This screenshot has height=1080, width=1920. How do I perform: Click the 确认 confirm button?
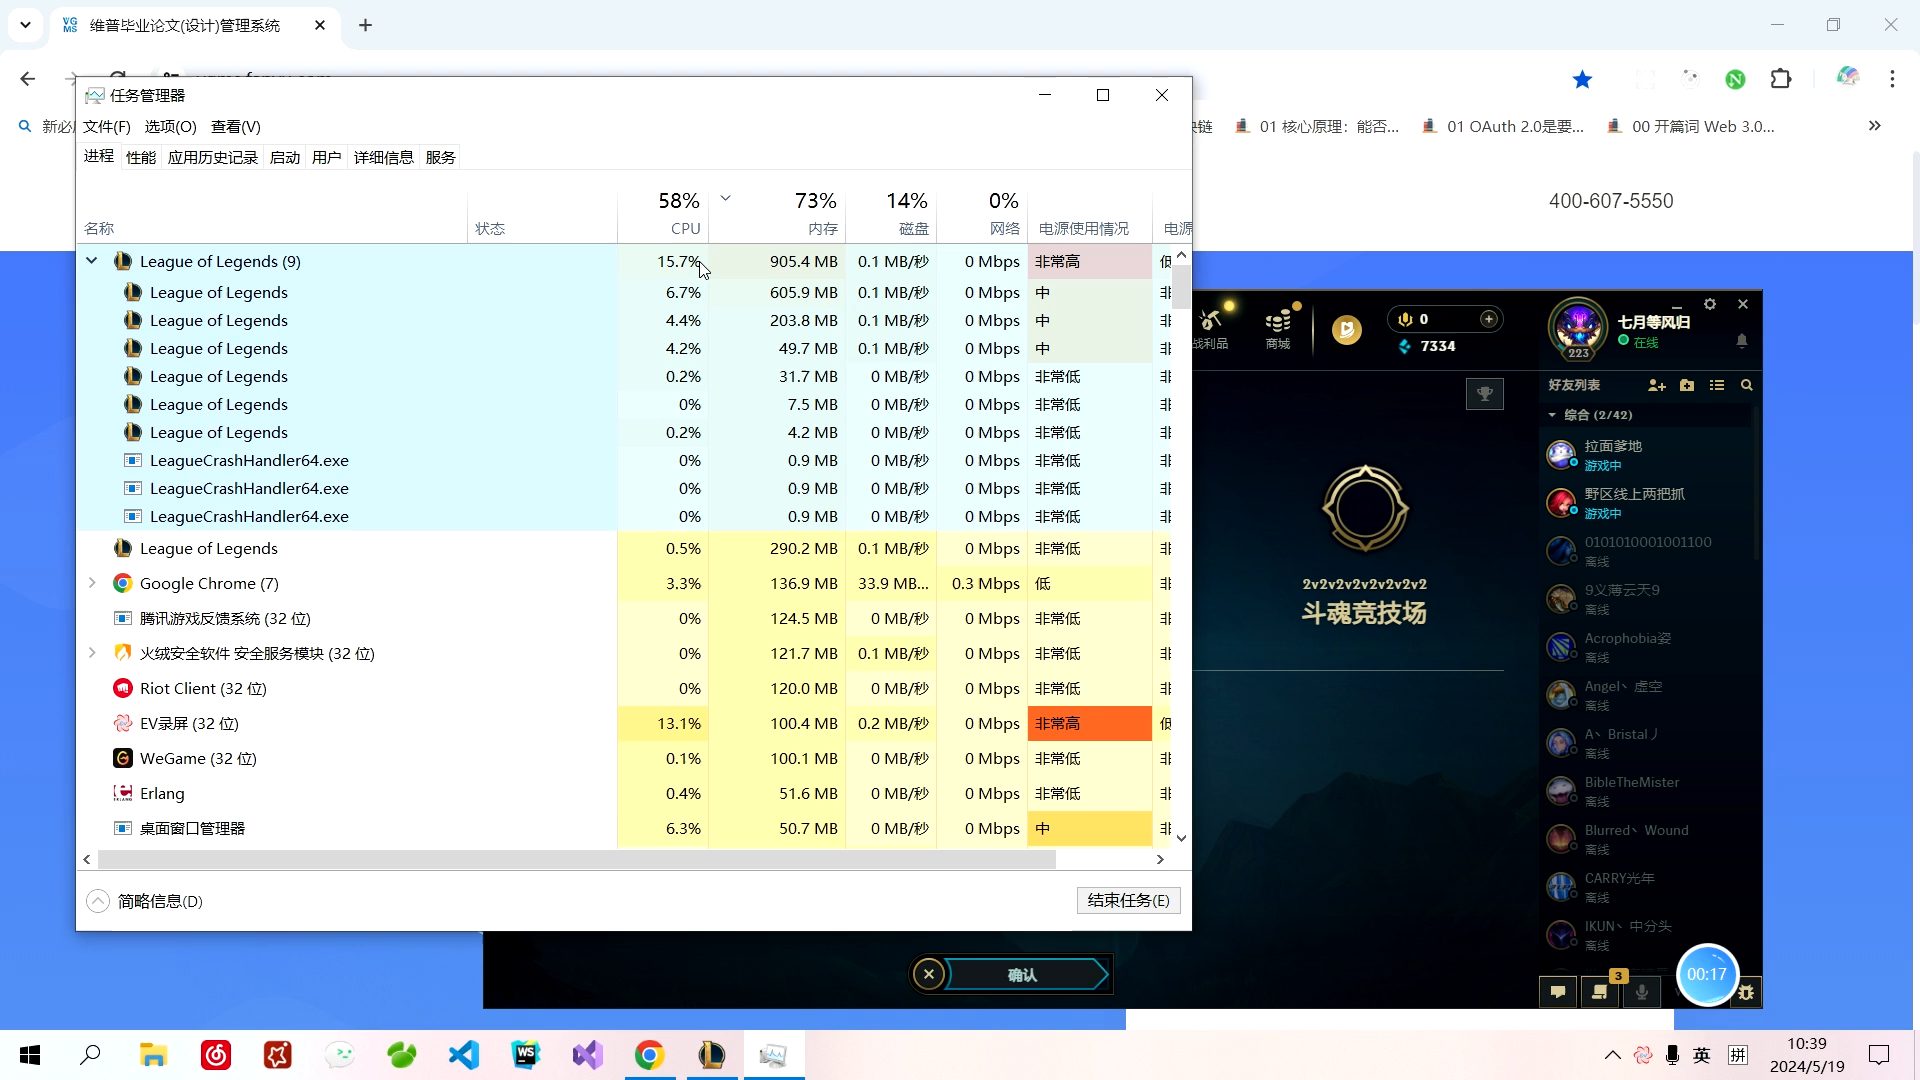point(1023,975)
